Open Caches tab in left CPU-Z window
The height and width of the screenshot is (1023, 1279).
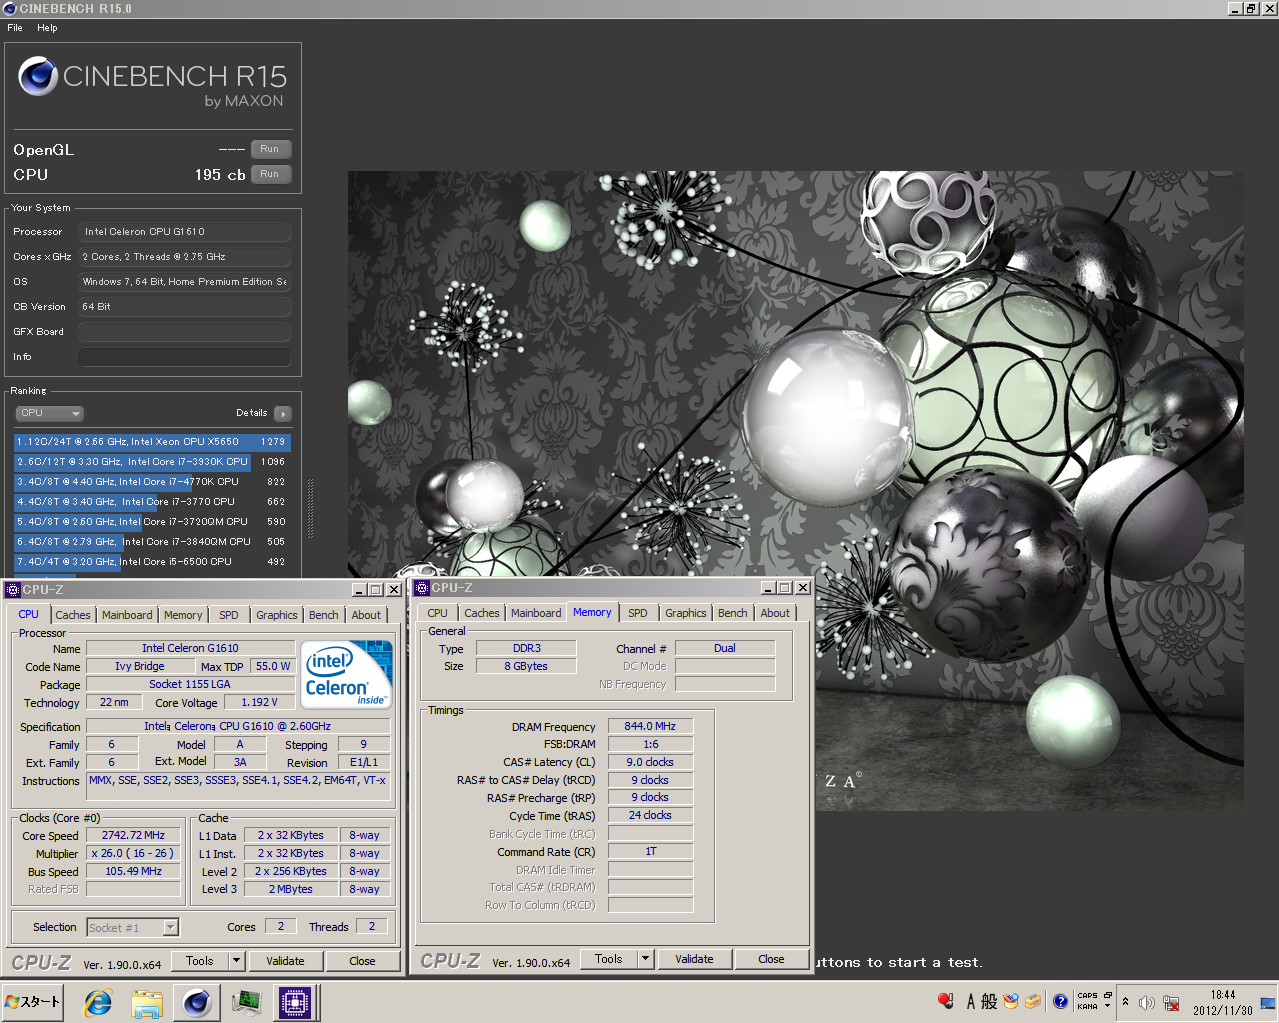pos(73,615)
